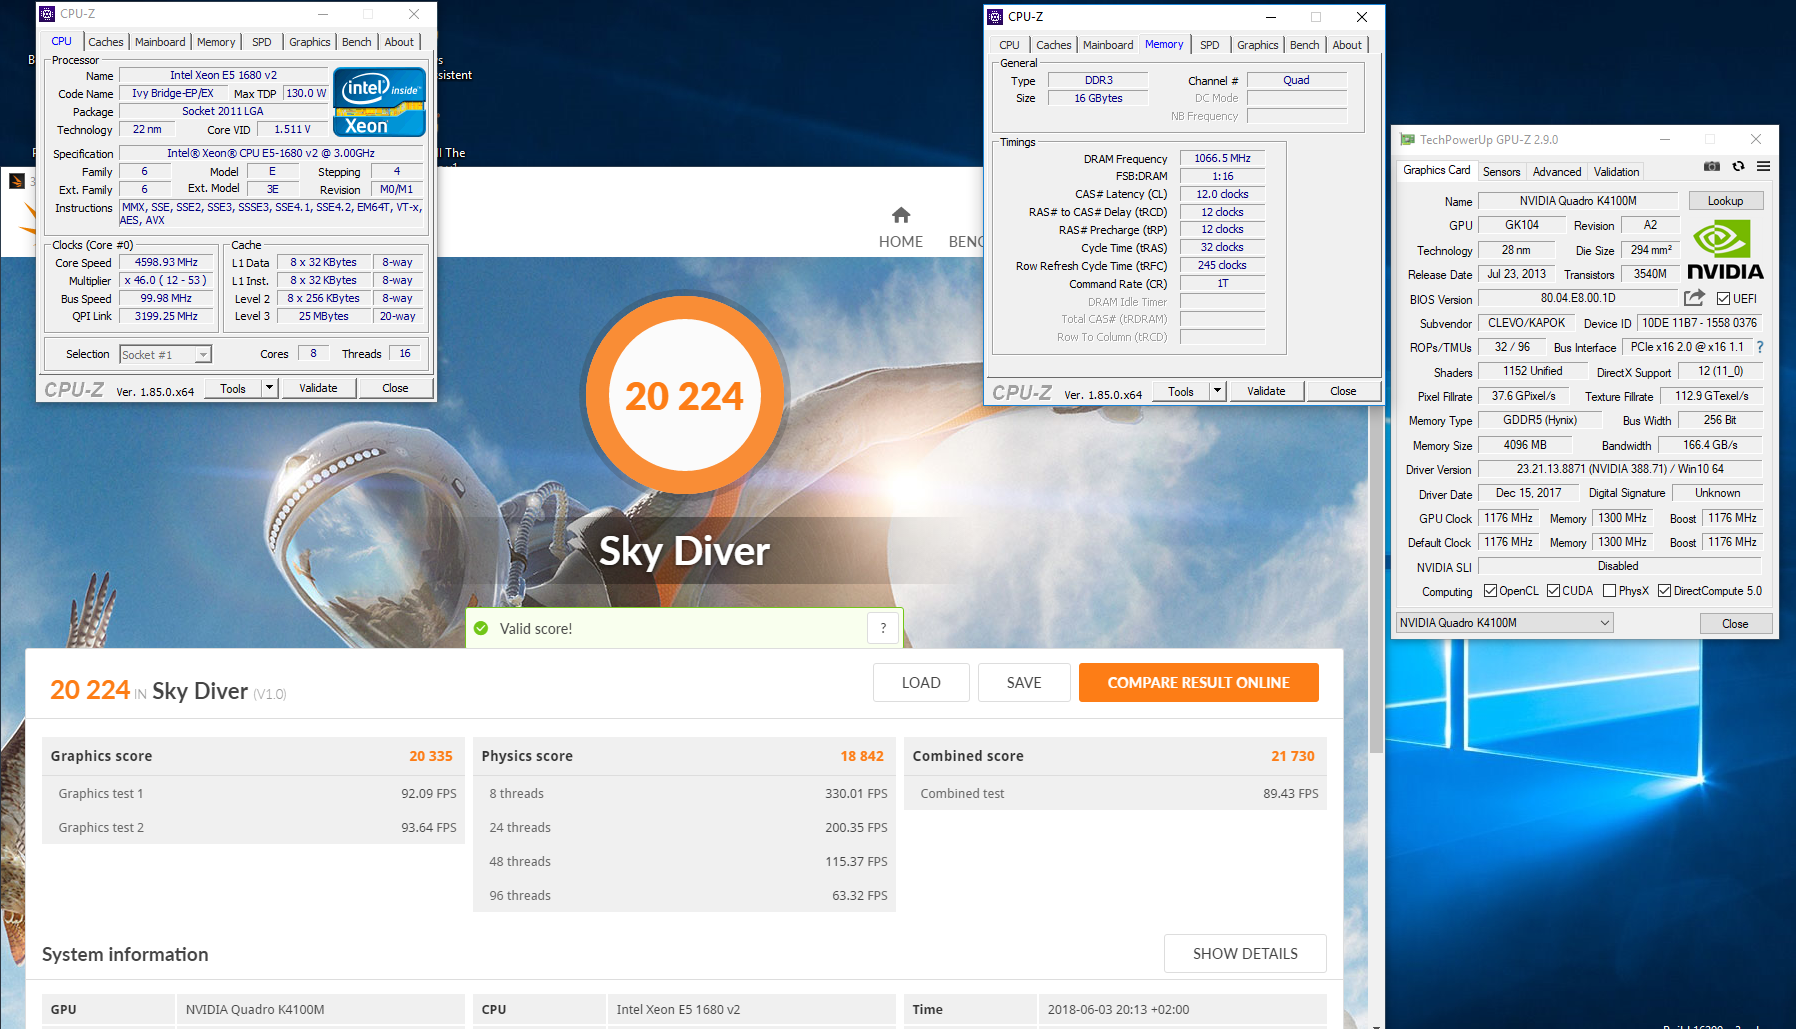
Task: Click the CPU-Z app icon in Memory window title bar
Action: (x=995, y=17)
